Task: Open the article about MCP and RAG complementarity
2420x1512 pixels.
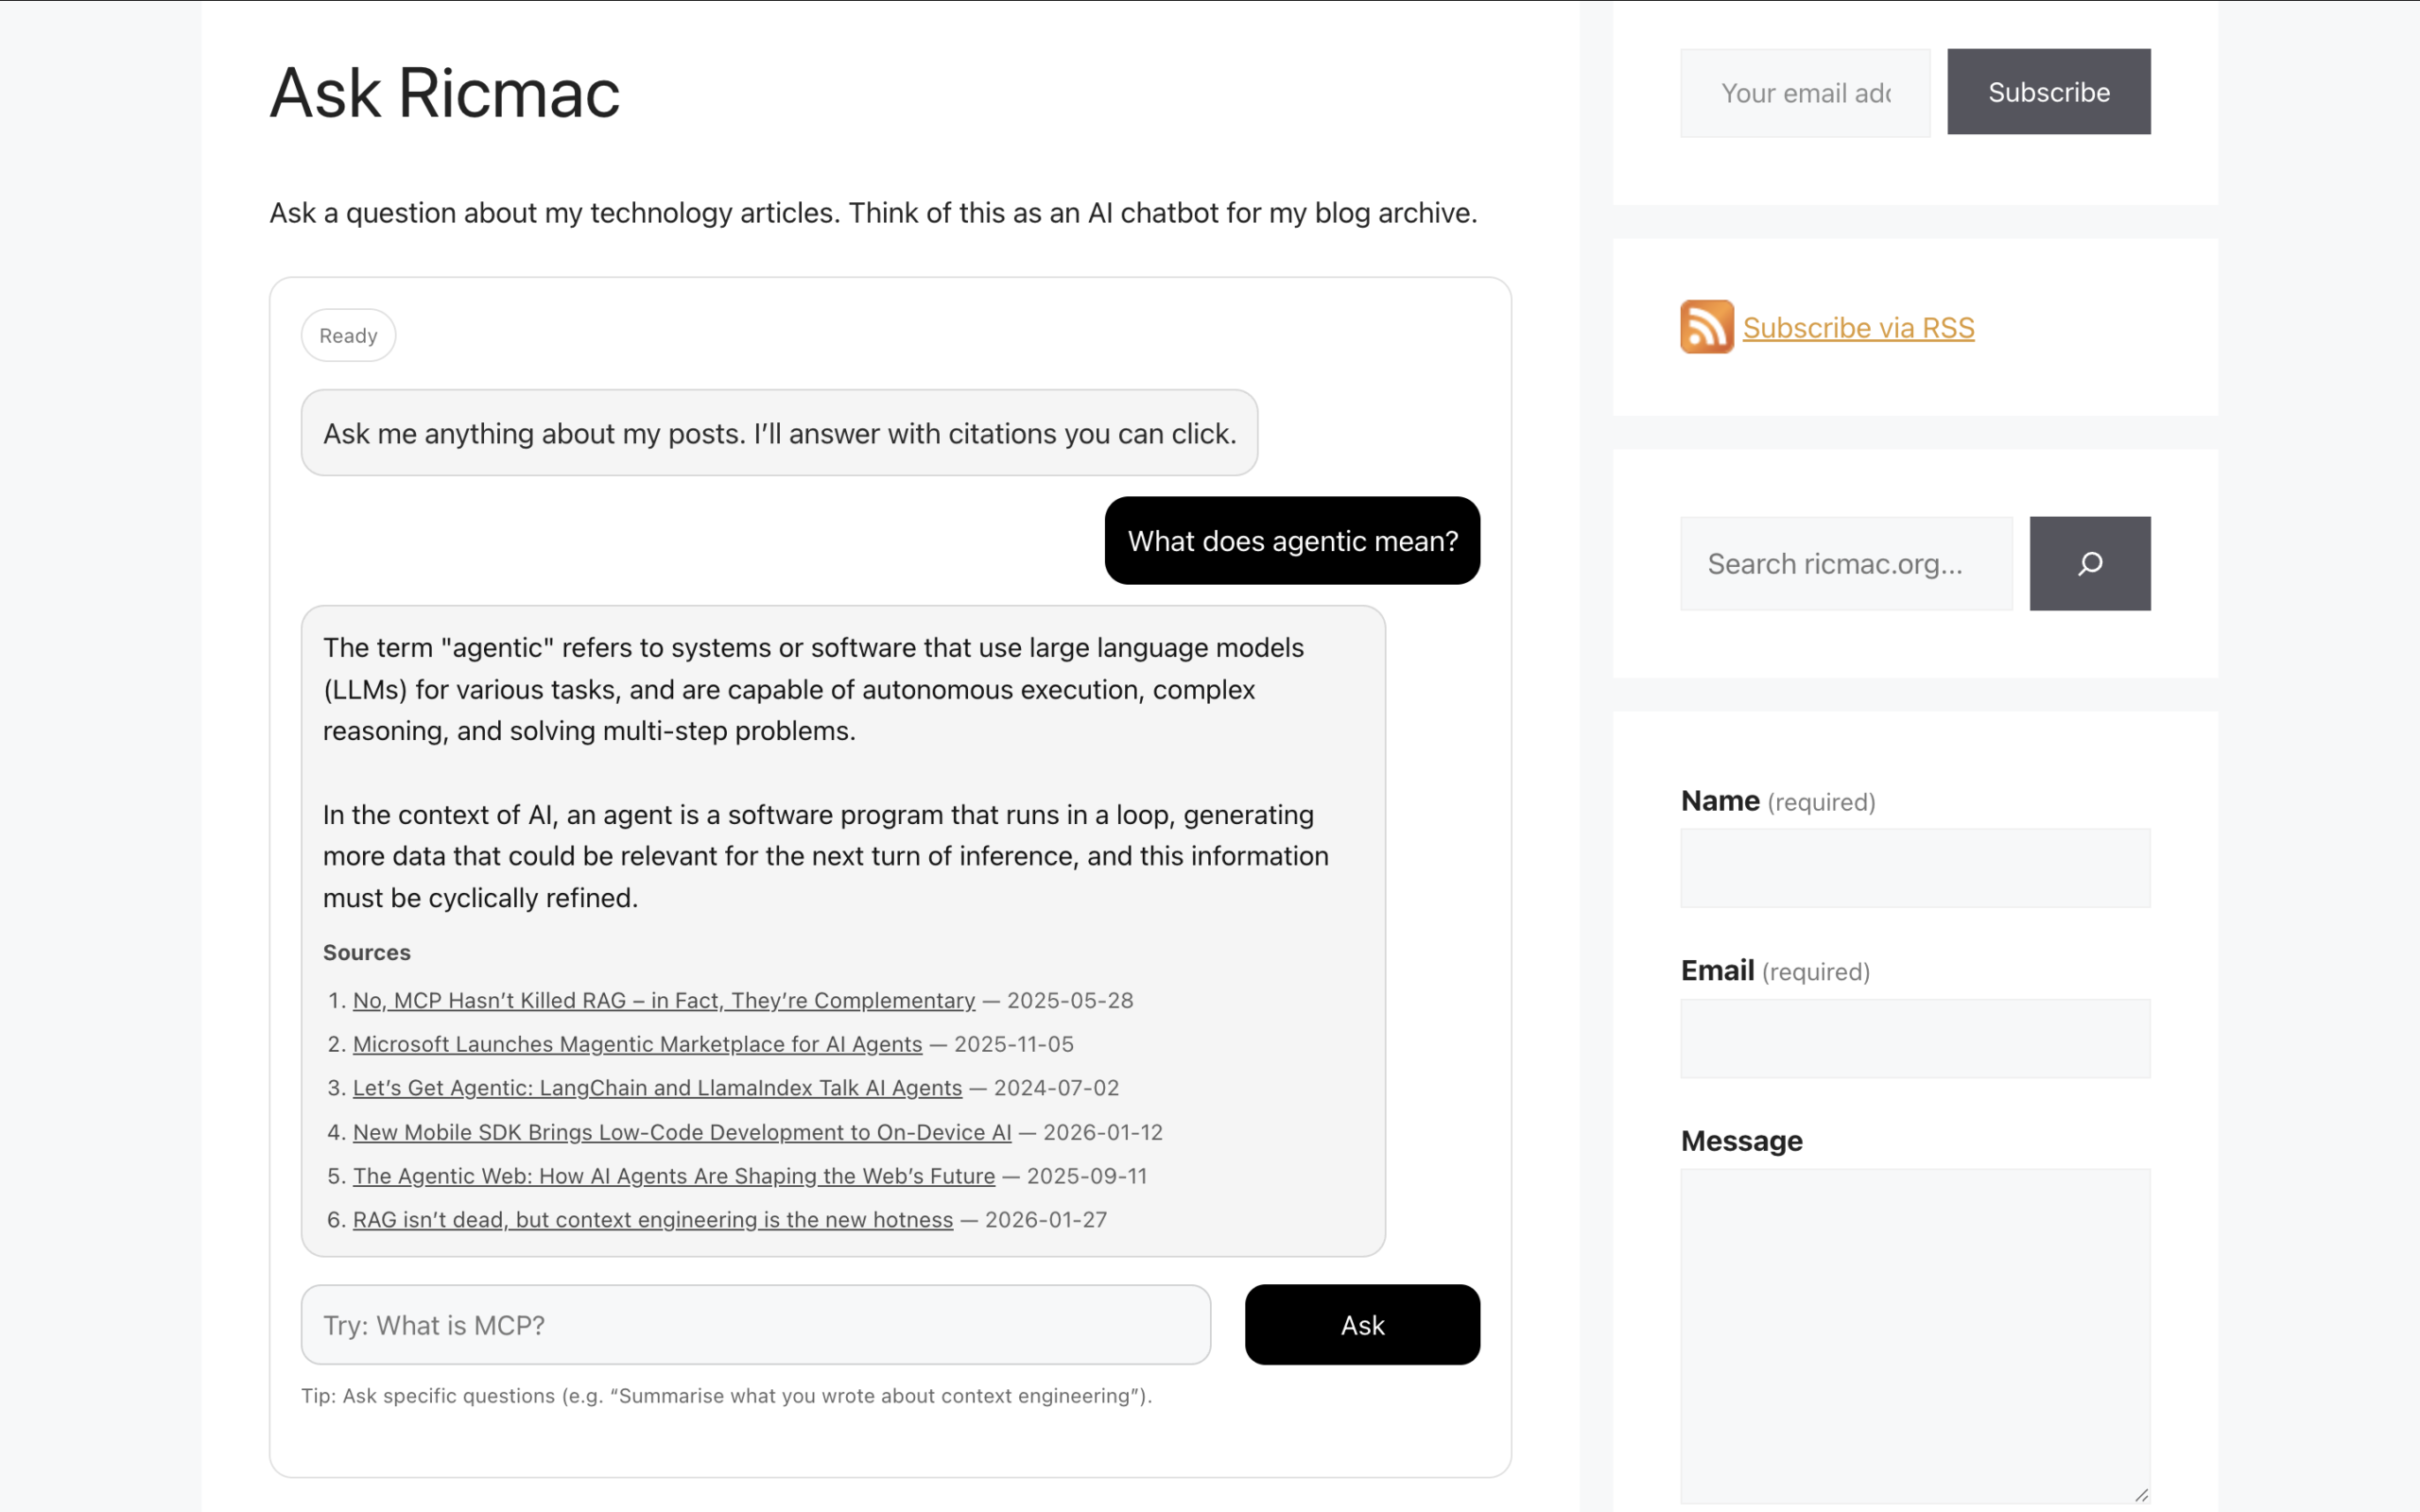Action: point(663,999)
